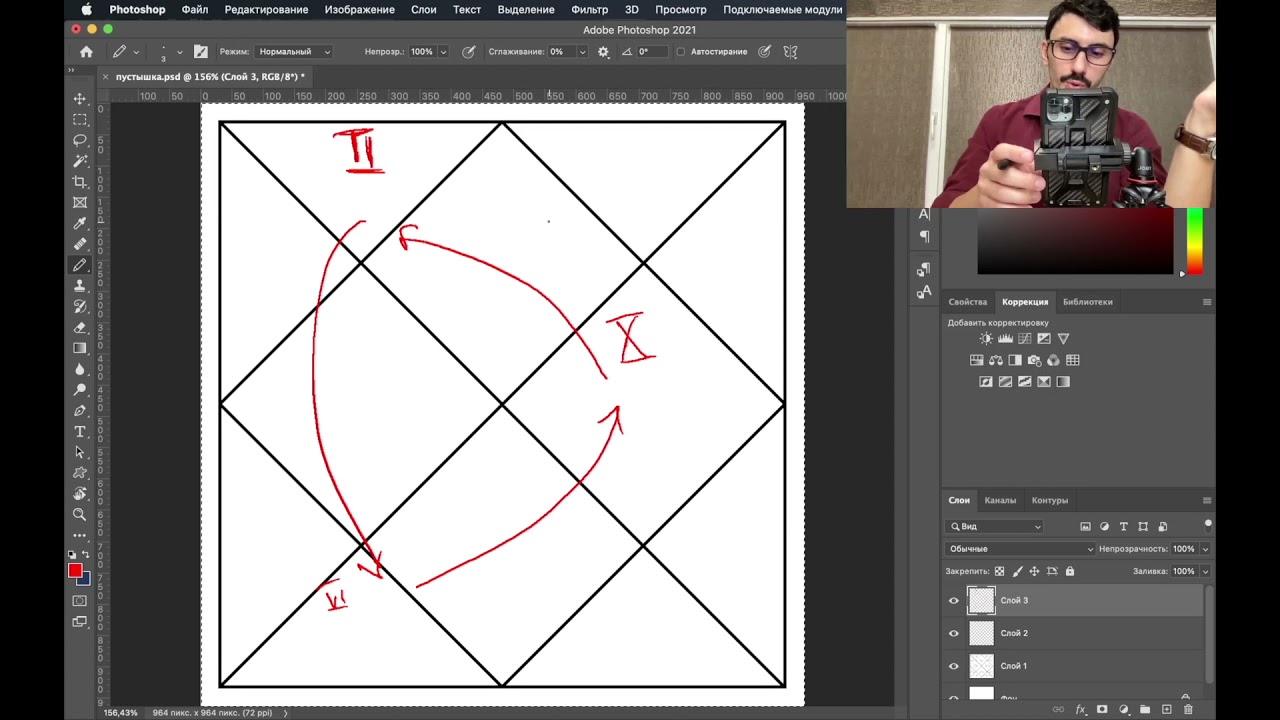The height and width of the screenshot is (720, 1280).
Task: Open the Редактирование menu
Action: click(x=266, y=9)
